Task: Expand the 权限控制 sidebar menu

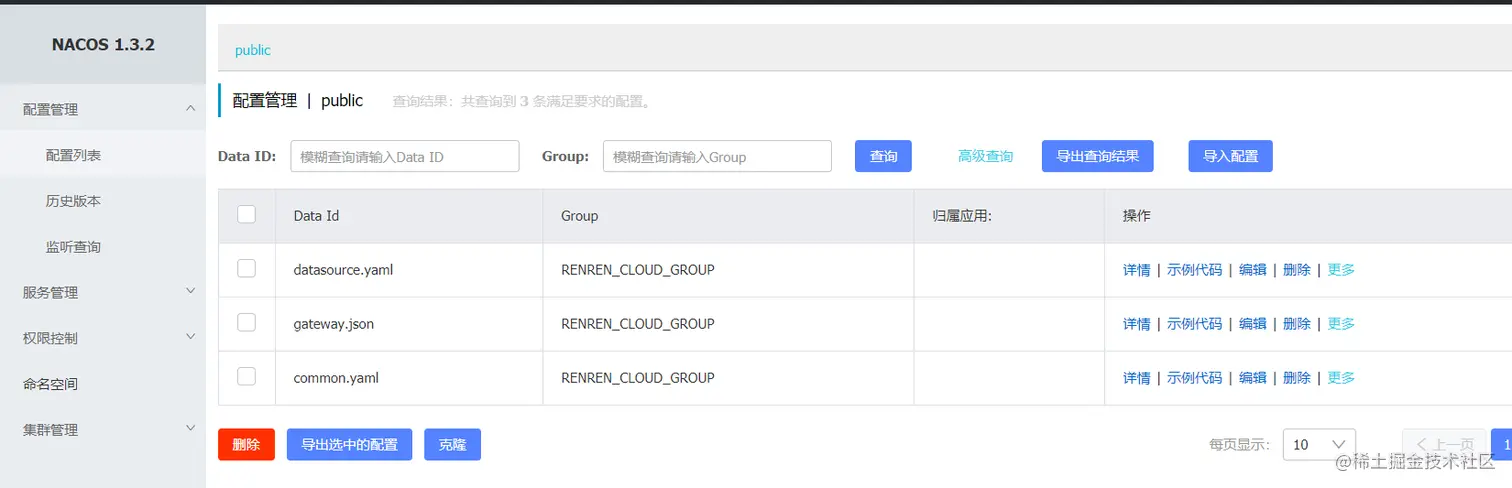Action: pos(103,338)
